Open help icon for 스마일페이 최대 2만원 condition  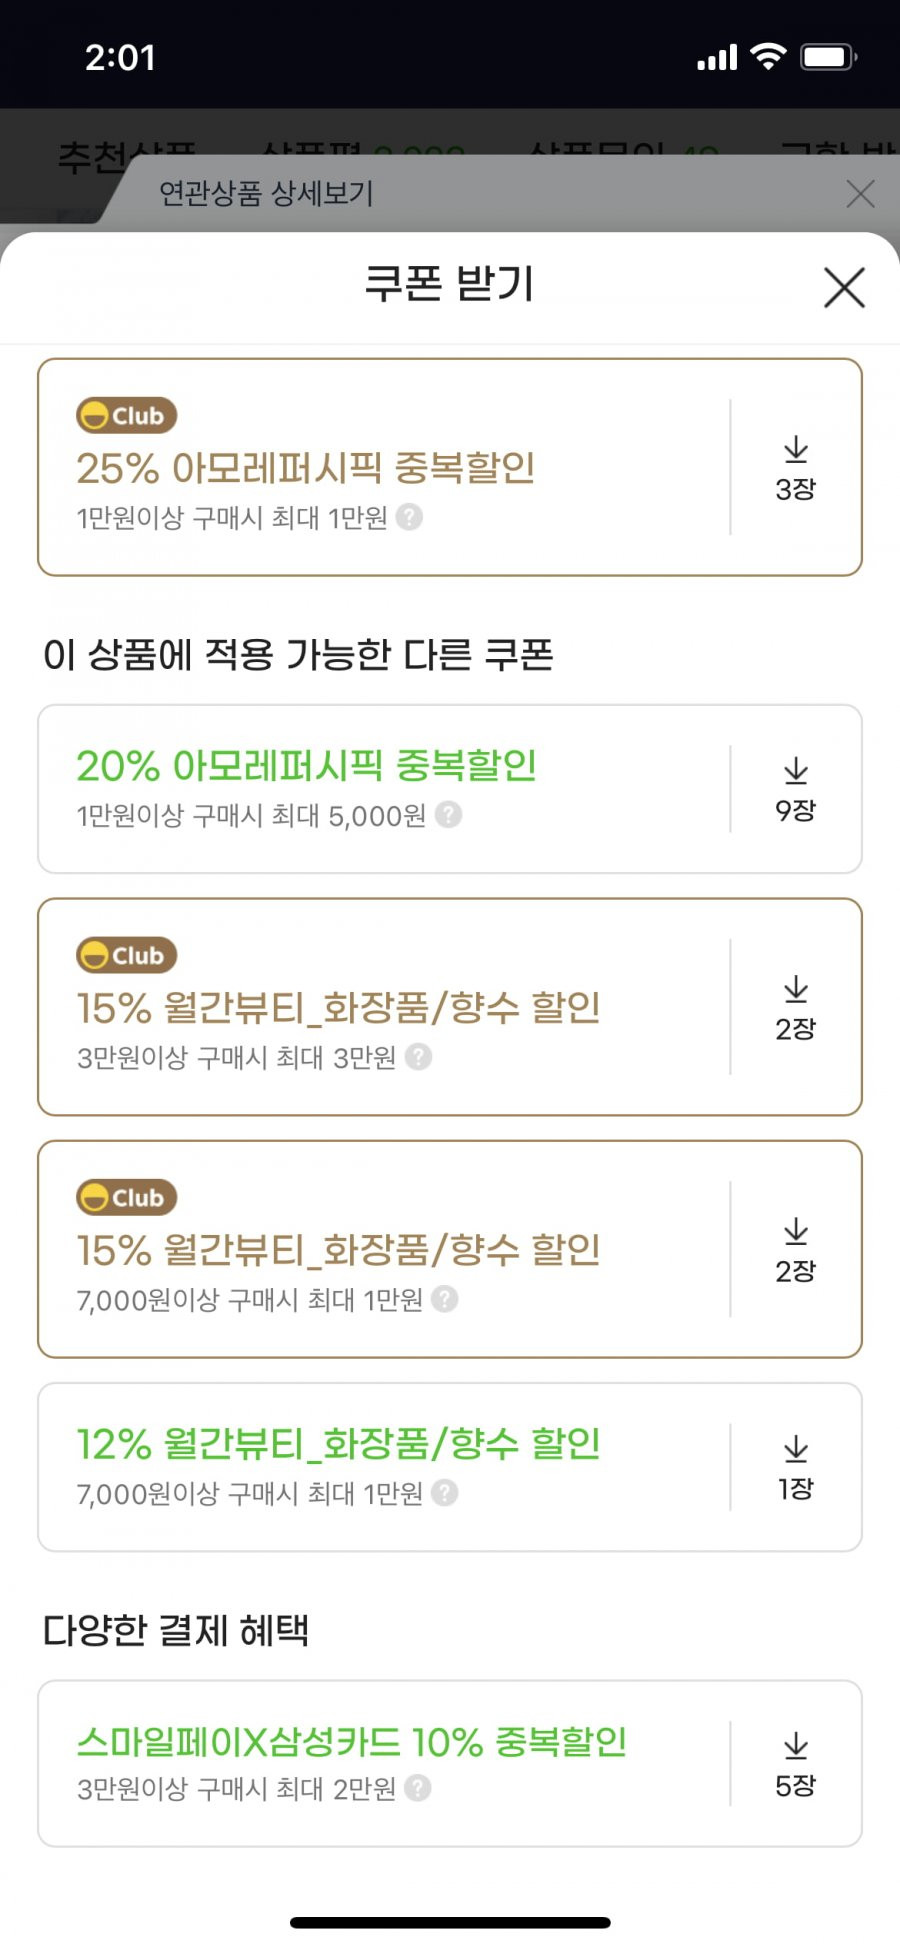418,1788
